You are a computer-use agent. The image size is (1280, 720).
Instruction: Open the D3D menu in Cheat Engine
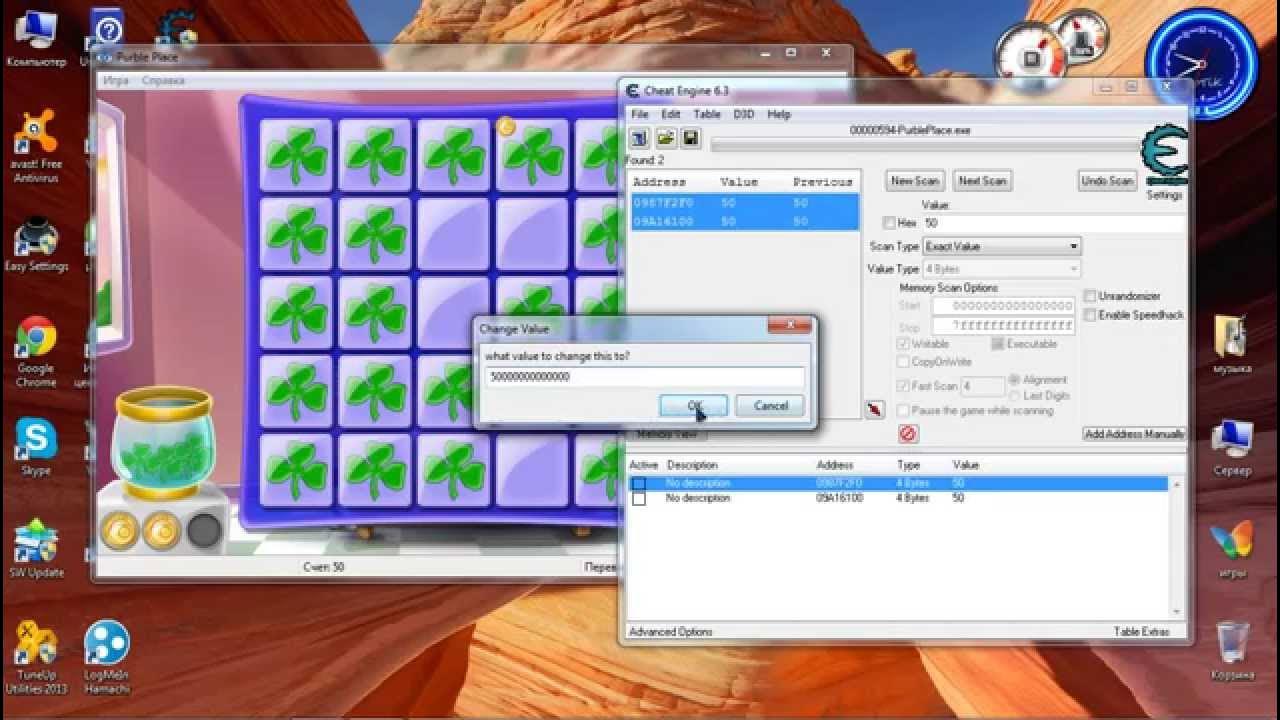click(743, 115)
